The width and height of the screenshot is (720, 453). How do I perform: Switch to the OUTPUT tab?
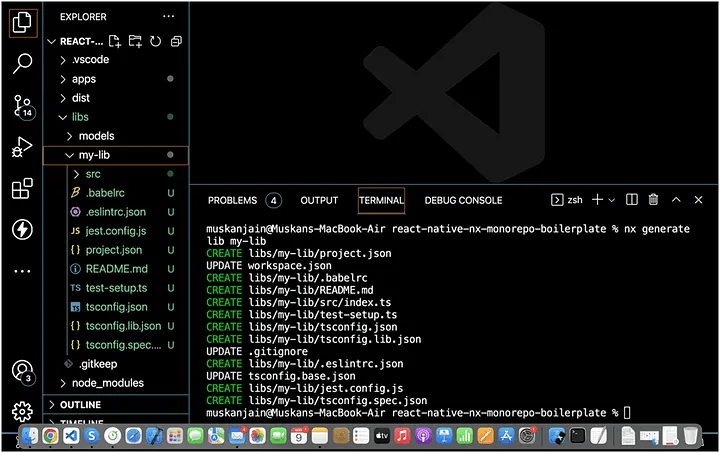point(319,201)
